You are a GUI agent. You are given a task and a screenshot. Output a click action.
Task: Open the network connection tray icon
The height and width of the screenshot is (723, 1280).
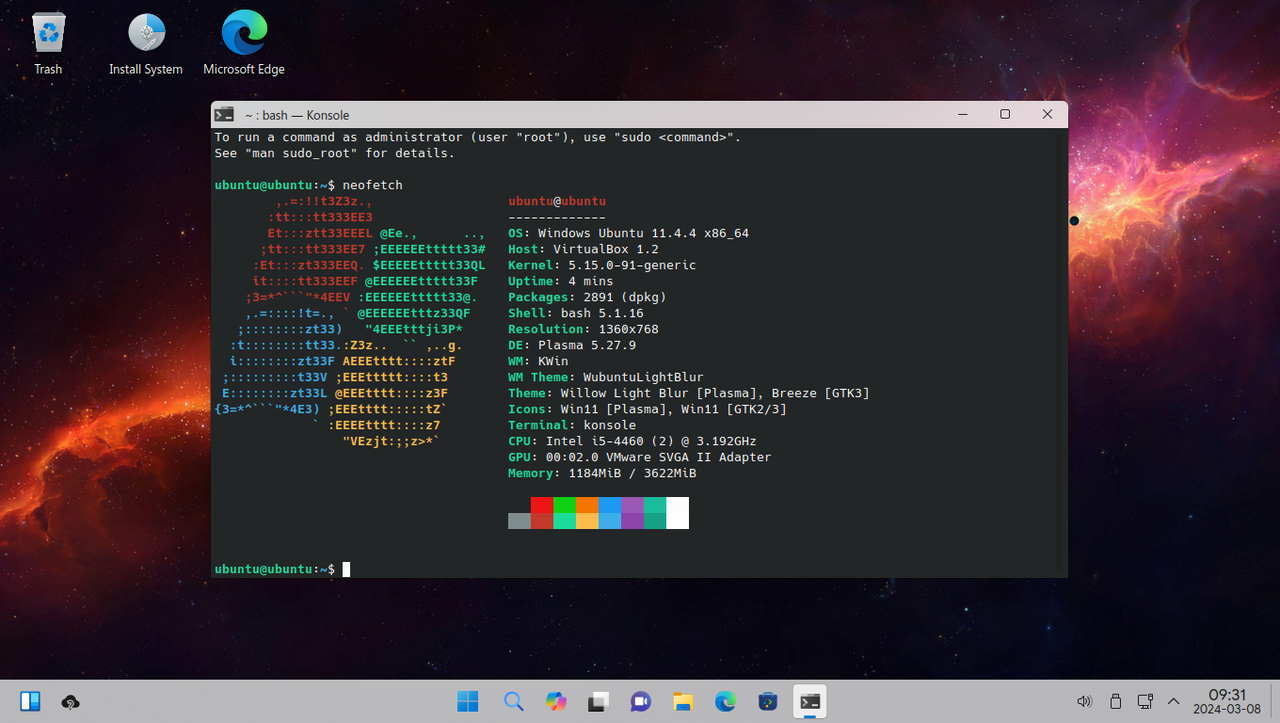[x=1146, y=702]
